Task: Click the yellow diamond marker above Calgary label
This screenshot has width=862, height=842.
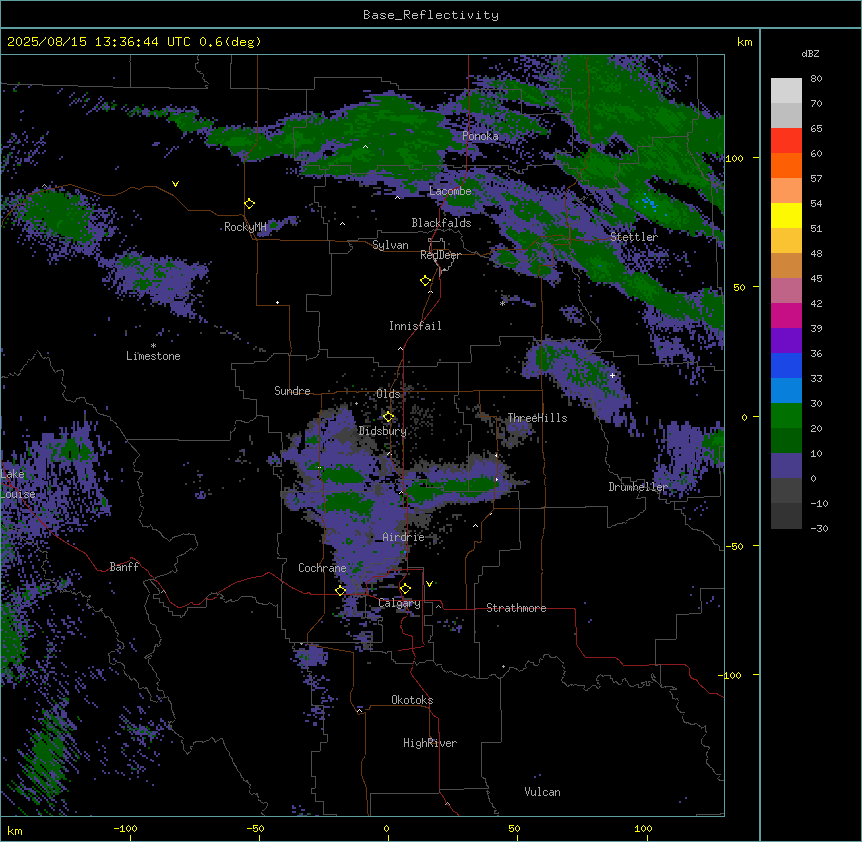Action: click(x=405, y=589)
